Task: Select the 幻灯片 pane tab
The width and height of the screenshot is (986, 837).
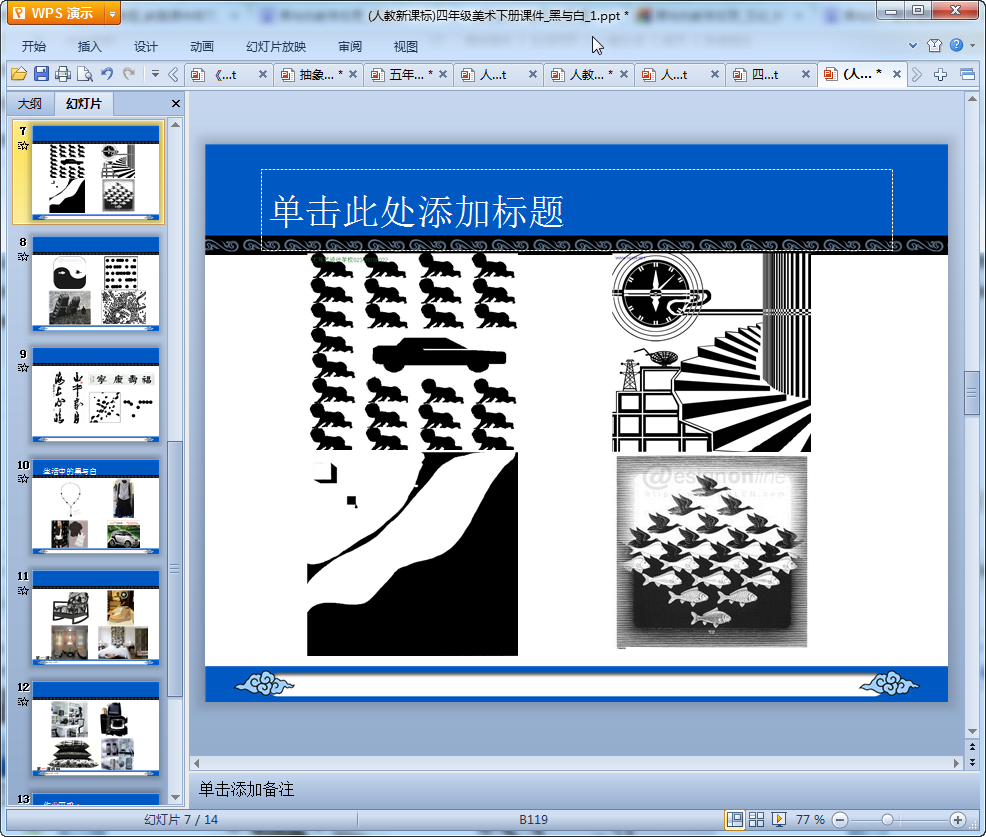Action: coord(84,104)
